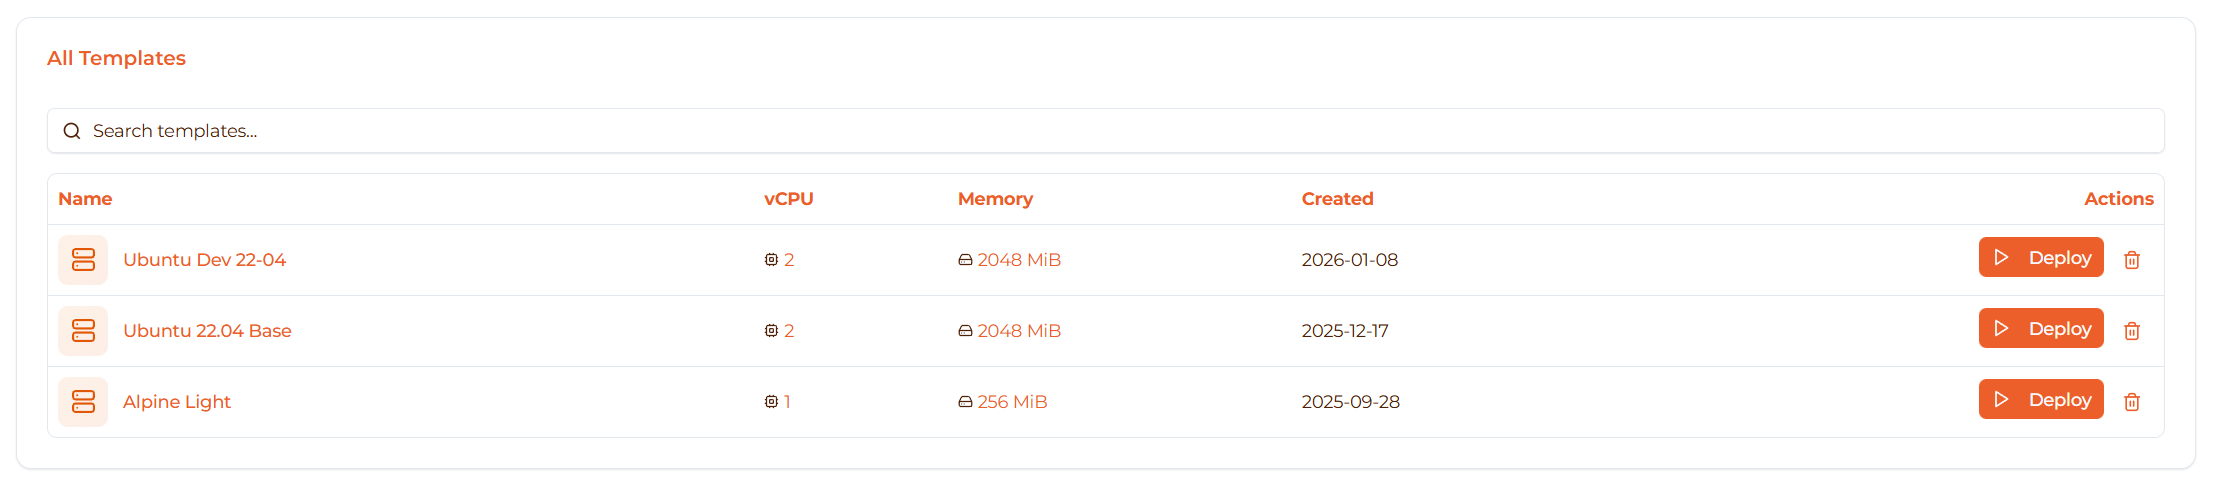Click the Created column header
The height and width of the screenshot is (486, 2221).
1337,199
